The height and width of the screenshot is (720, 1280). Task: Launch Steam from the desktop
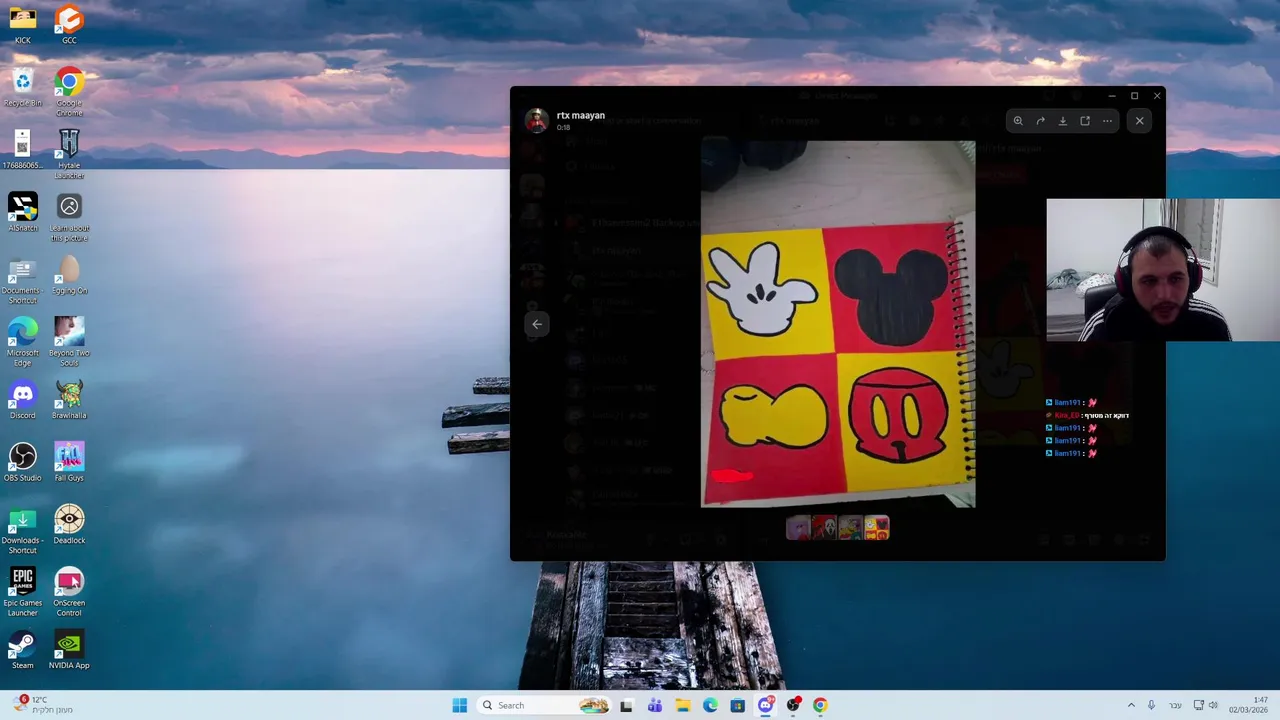[x=22, y=649]
